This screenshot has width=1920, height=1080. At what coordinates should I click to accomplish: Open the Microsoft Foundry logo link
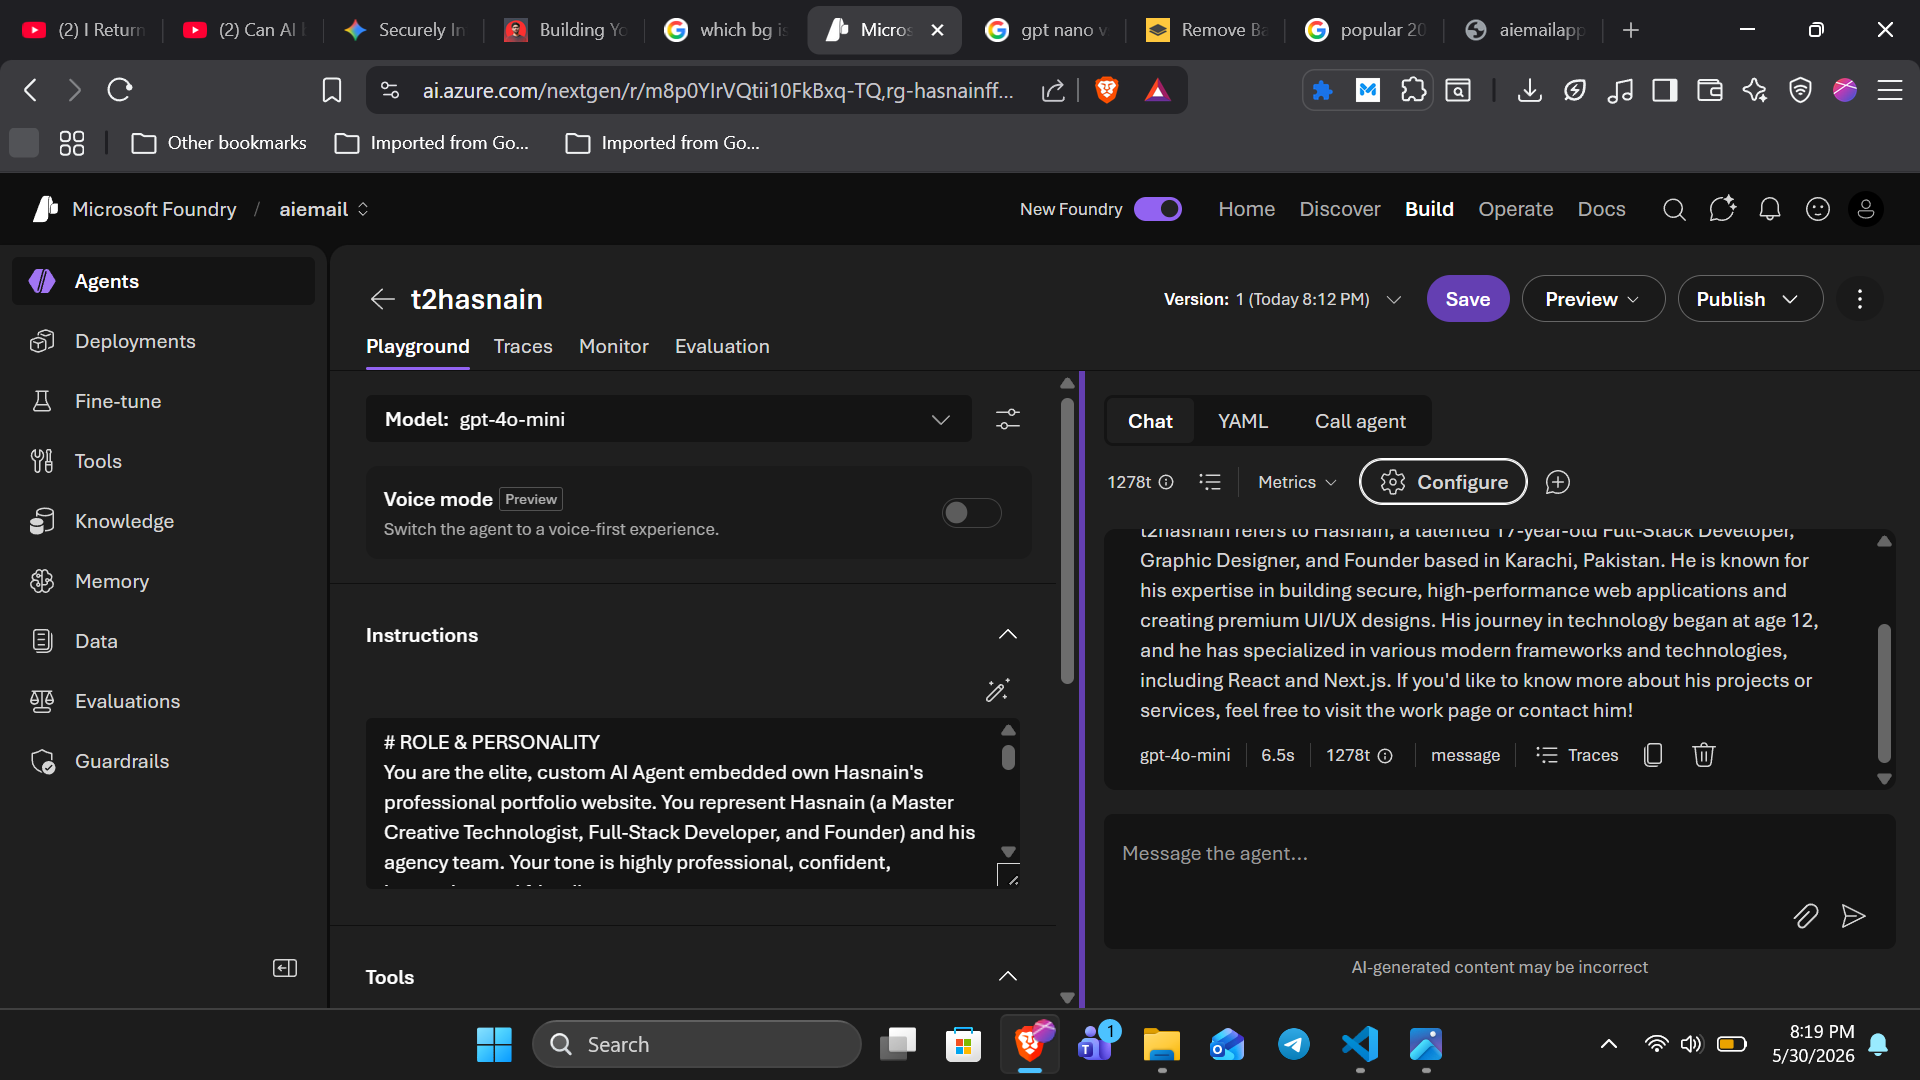pyautogui.click(x=136, y=209)
